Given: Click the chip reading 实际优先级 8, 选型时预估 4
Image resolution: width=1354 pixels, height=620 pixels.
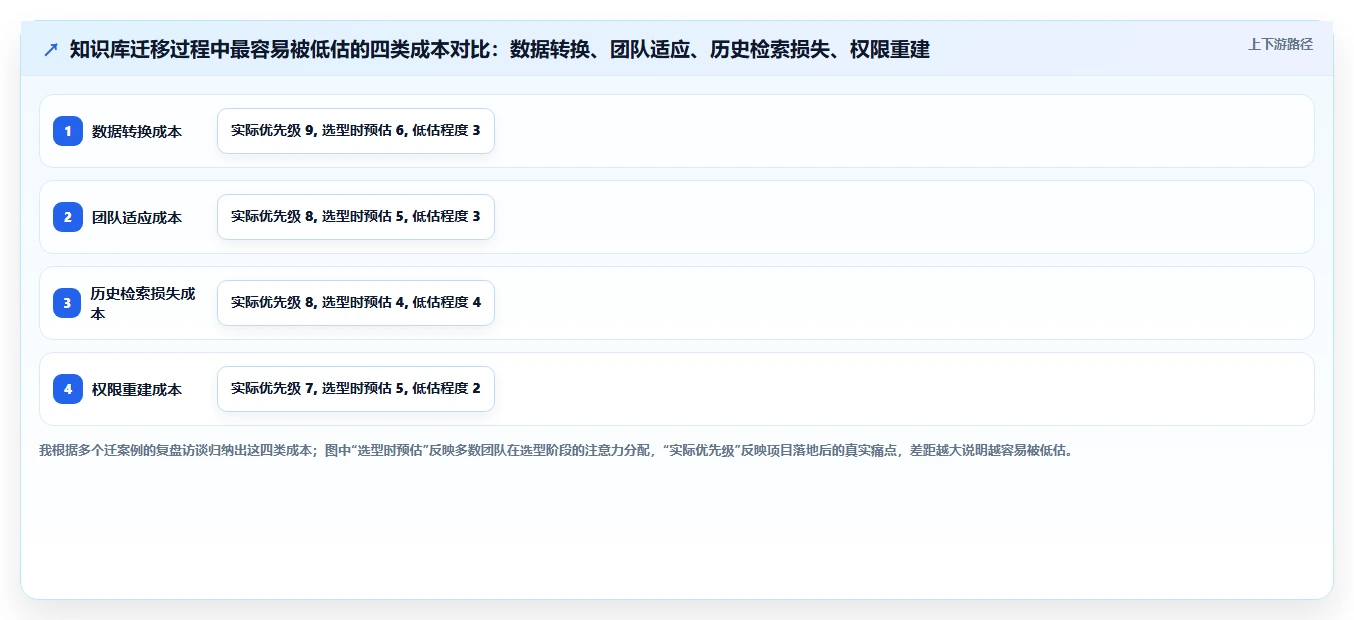Looking at the screenshot, I should (356, 303).
